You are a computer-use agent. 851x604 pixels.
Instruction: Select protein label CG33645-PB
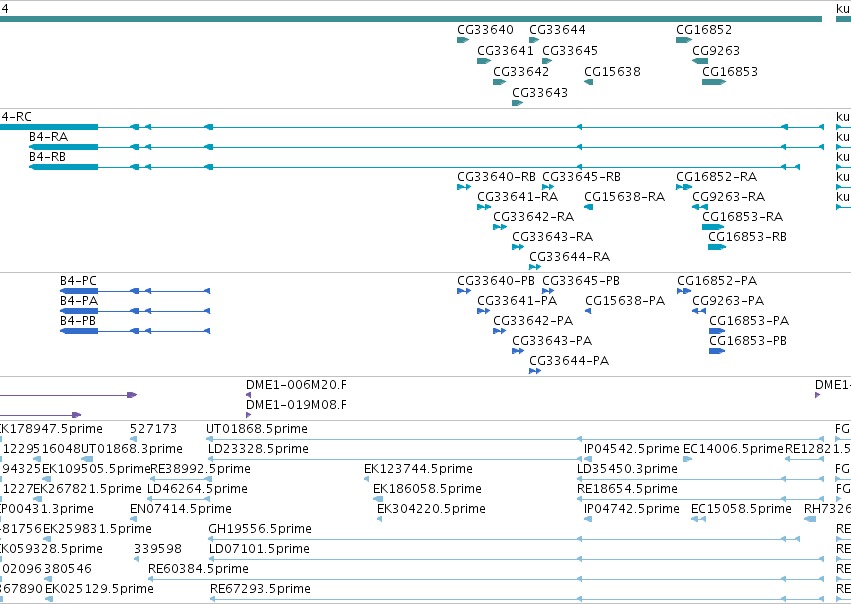point(581,281)
